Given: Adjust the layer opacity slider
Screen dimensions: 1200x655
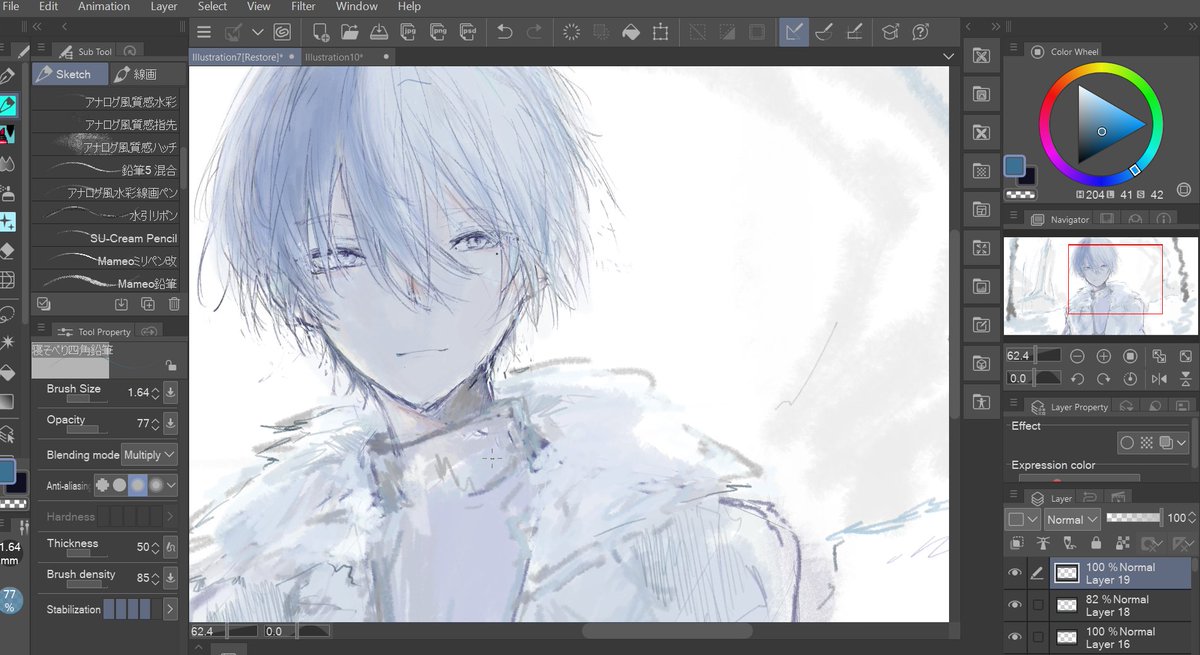Looking at the screenshot, I should pyautogui.click(x=1133, y=519).
